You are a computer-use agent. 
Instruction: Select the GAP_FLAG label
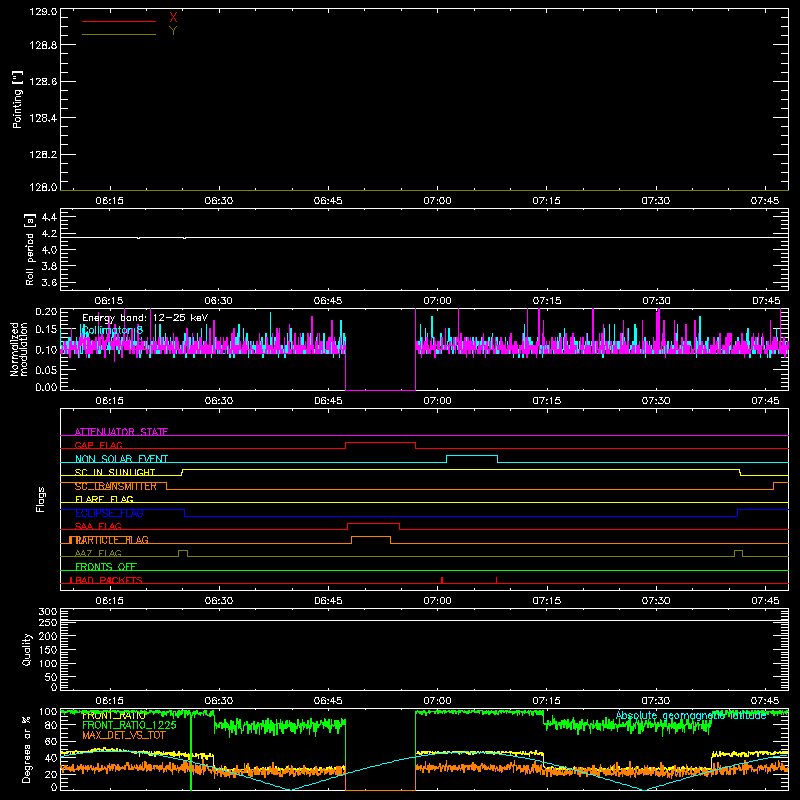click(98, 445)
